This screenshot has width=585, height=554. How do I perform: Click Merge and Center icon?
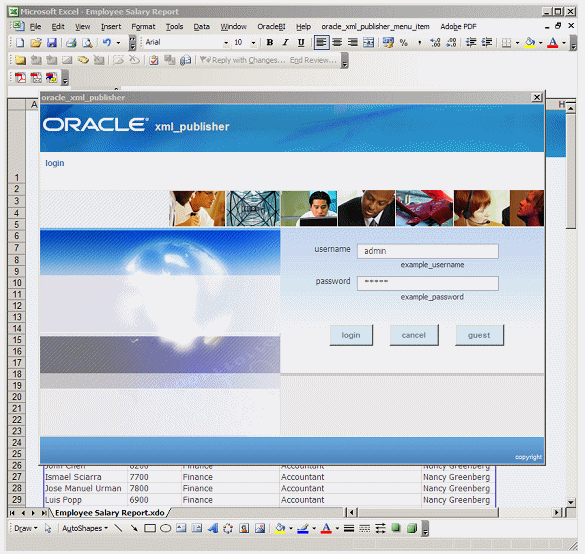pos(369,43)
